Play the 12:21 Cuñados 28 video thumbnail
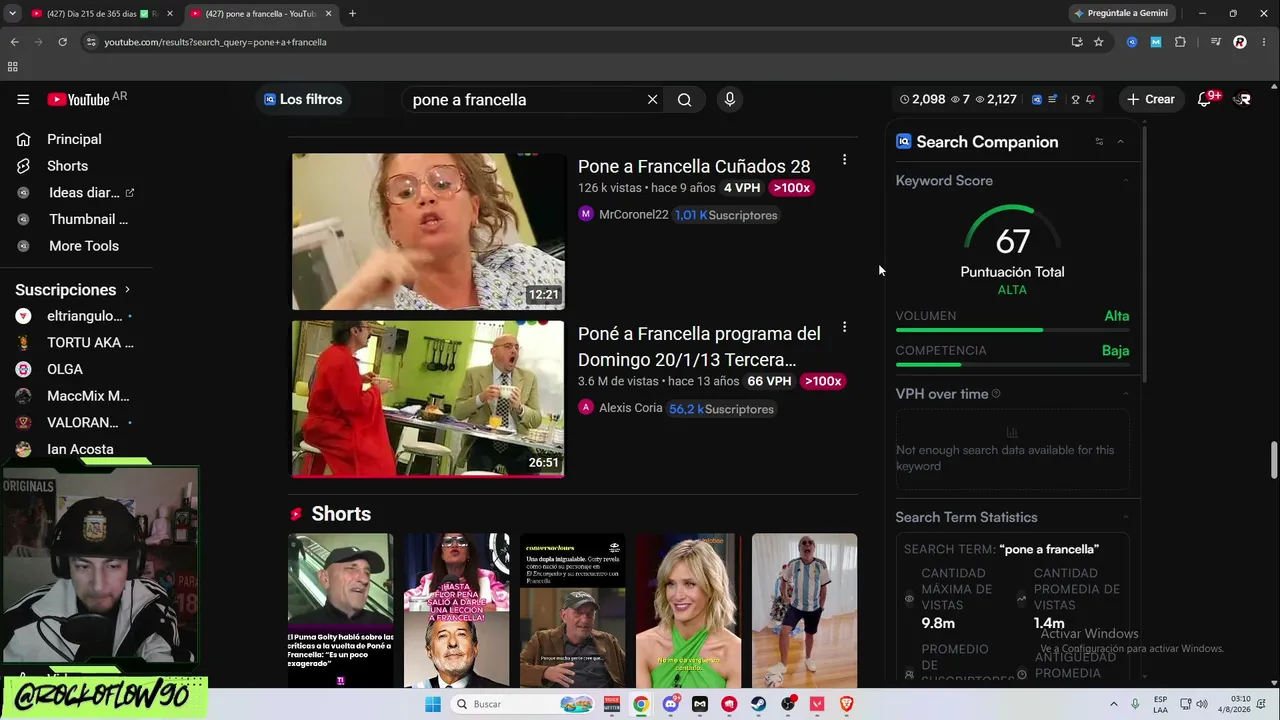This screenshot has height=720, width=1280. click(428, 231)
